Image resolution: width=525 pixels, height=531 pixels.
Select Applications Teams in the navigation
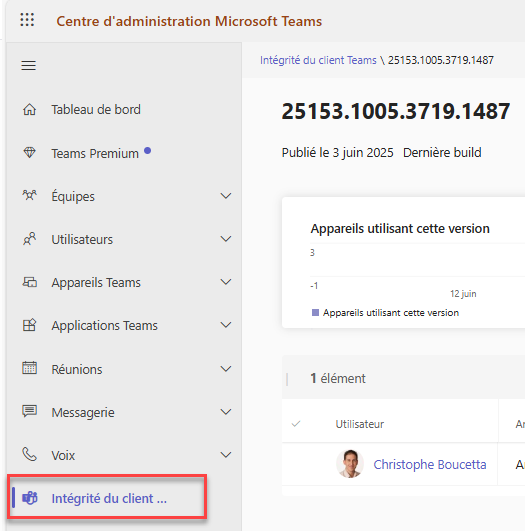pyautogui.click(x=104, y=325)
